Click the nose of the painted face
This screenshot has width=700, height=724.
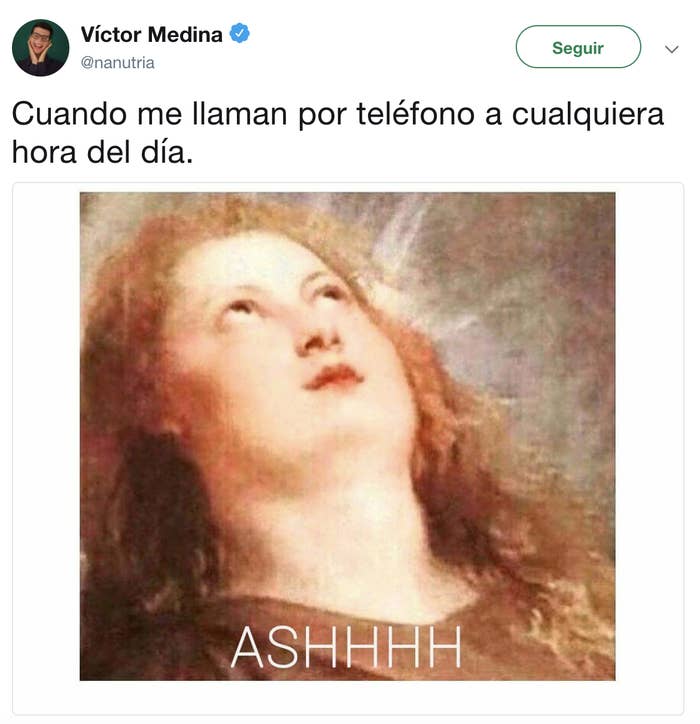320,339
